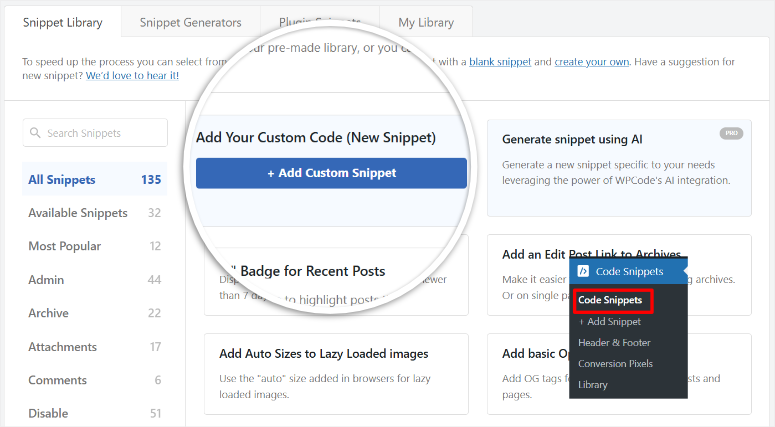This screenshot has width=775, height=427.
Task: Open the "create your own" link
Action: point(592,62)
